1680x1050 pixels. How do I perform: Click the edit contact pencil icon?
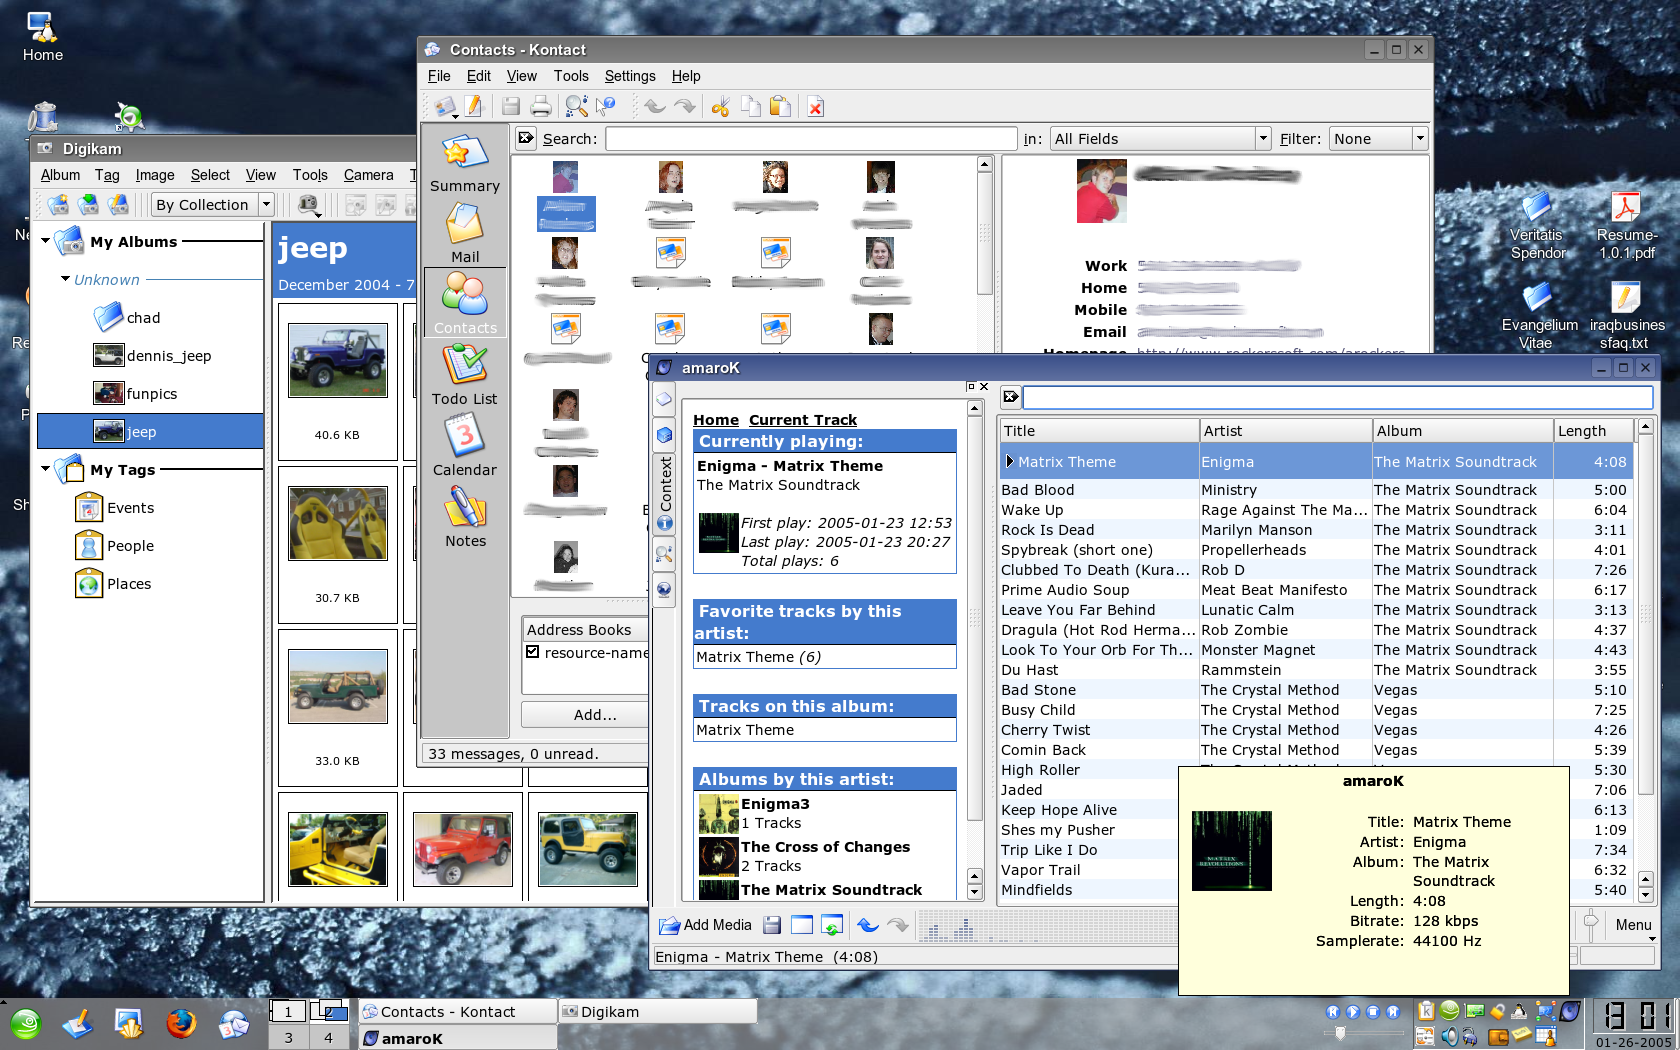pos(474,107)
